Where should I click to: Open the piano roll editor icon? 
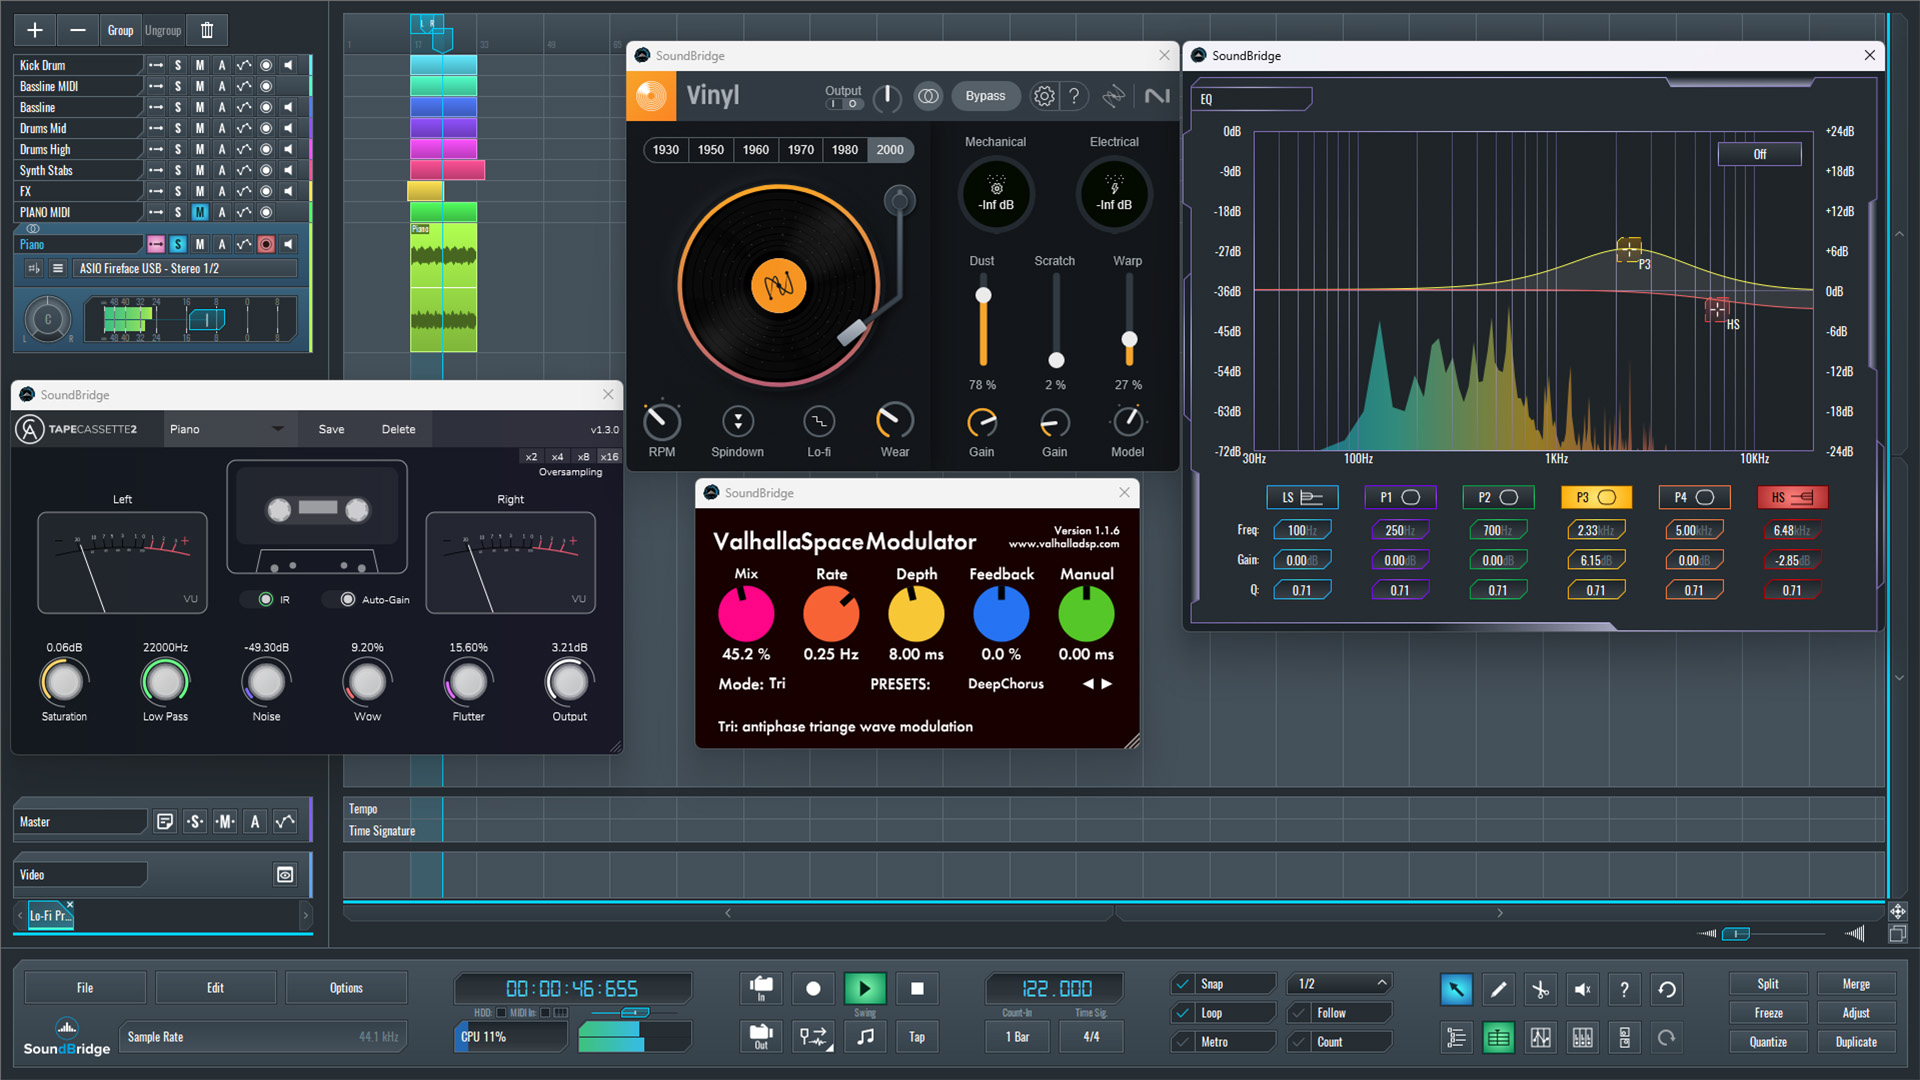pyautogui.click(x=1582, y=1038)
